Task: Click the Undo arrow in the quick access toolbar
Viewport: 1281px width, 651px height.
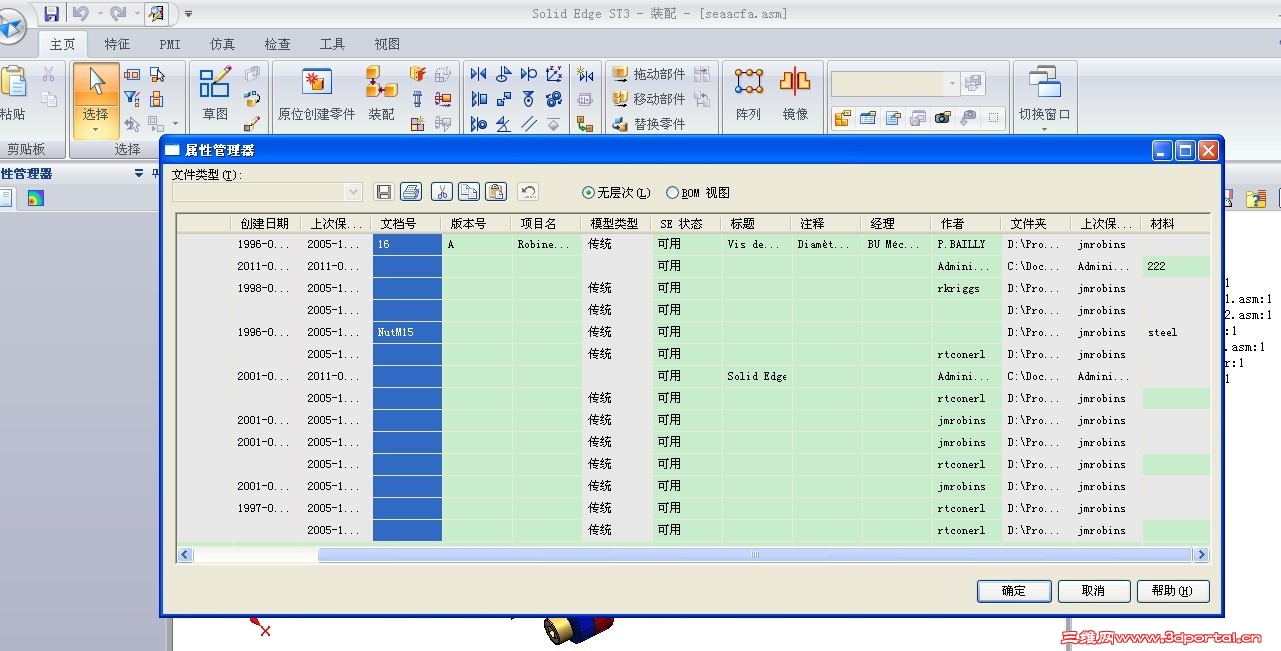Action: click(x=81, y=14)
